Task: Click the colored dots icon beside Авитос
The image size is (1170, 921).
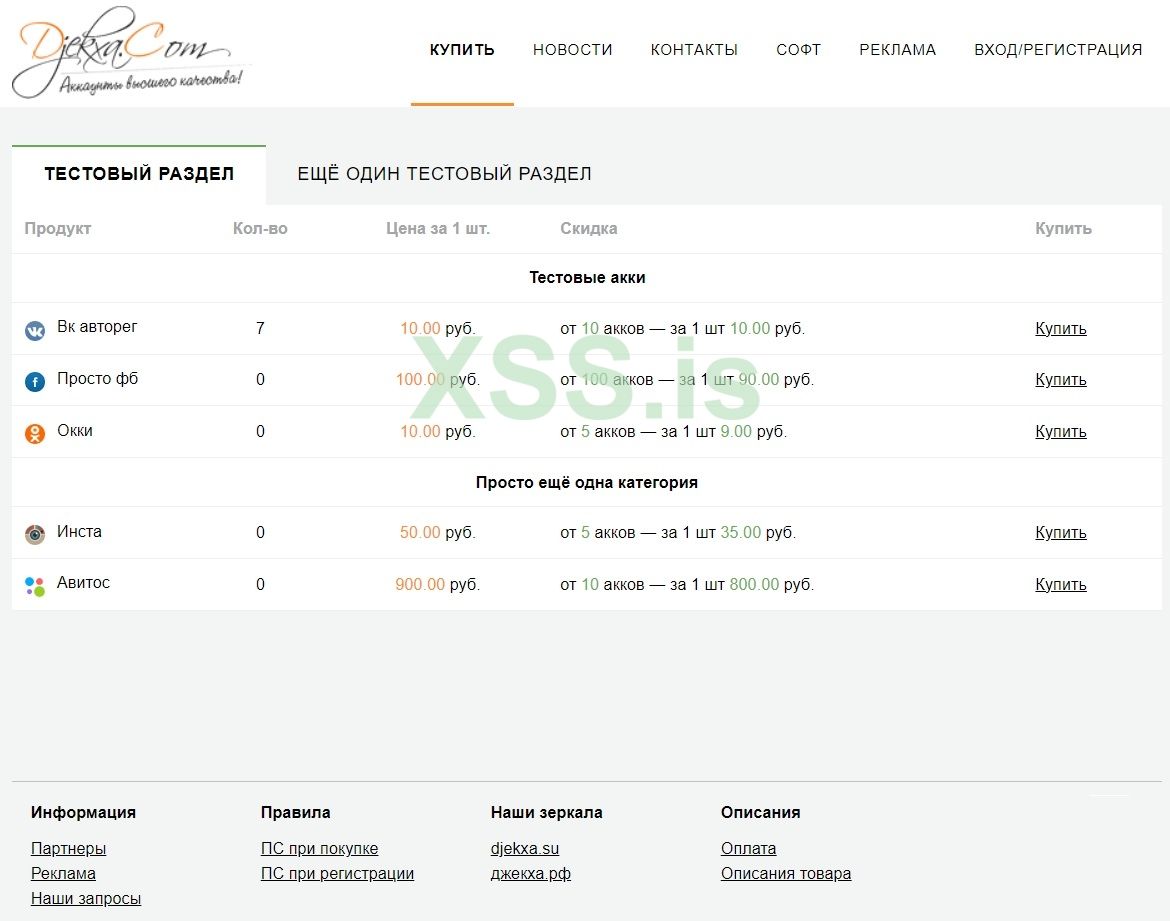Action: pos(35,586)
